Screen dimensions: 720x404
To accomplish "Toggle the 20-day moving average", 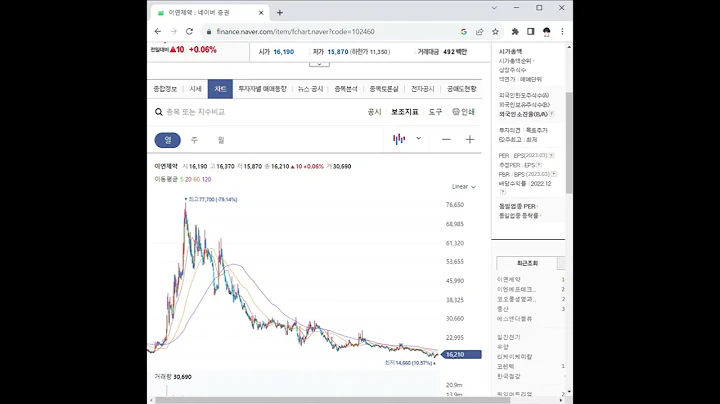I will [188, 180].
